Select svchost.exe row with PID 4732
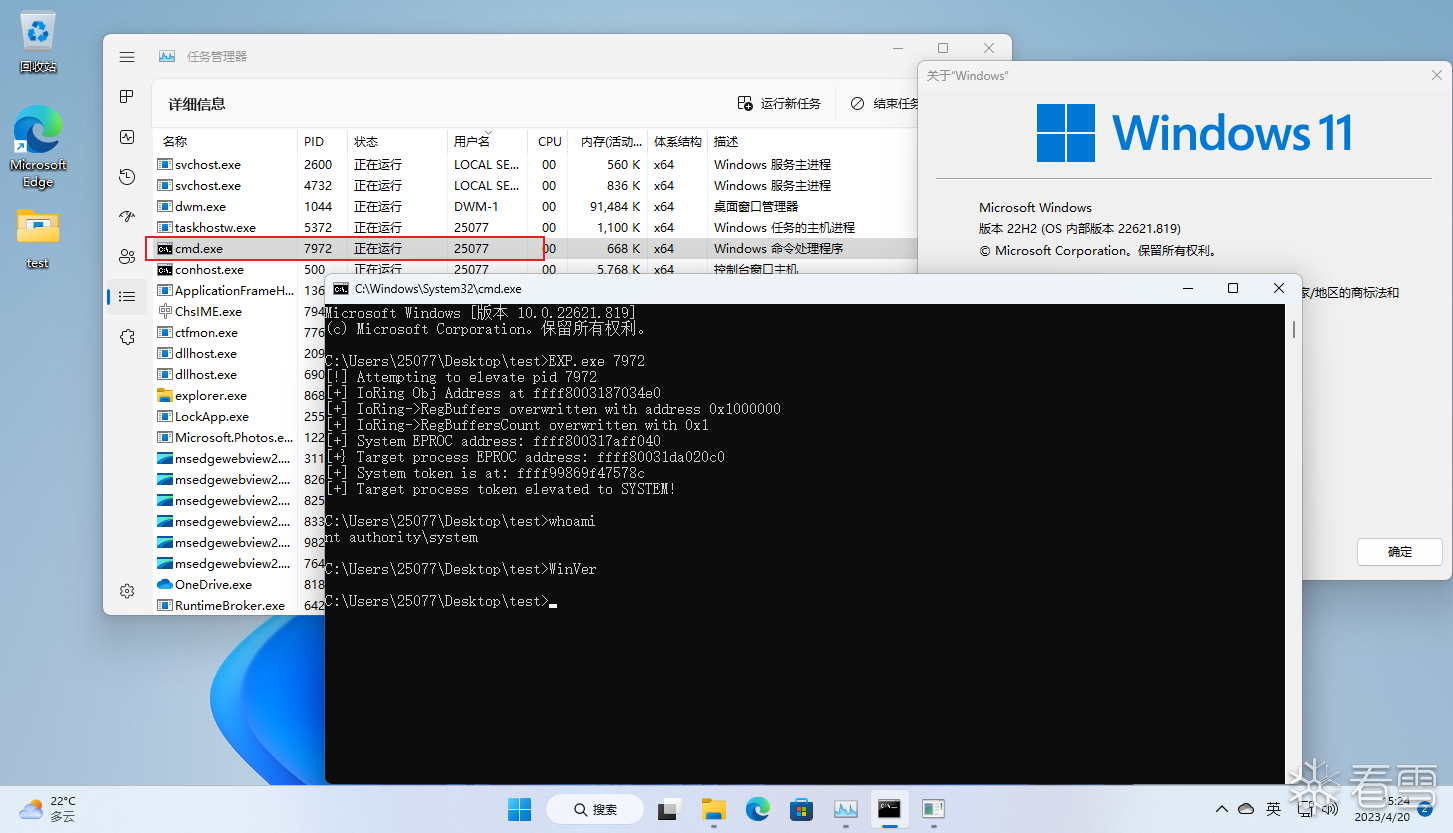 coord(535,185)
